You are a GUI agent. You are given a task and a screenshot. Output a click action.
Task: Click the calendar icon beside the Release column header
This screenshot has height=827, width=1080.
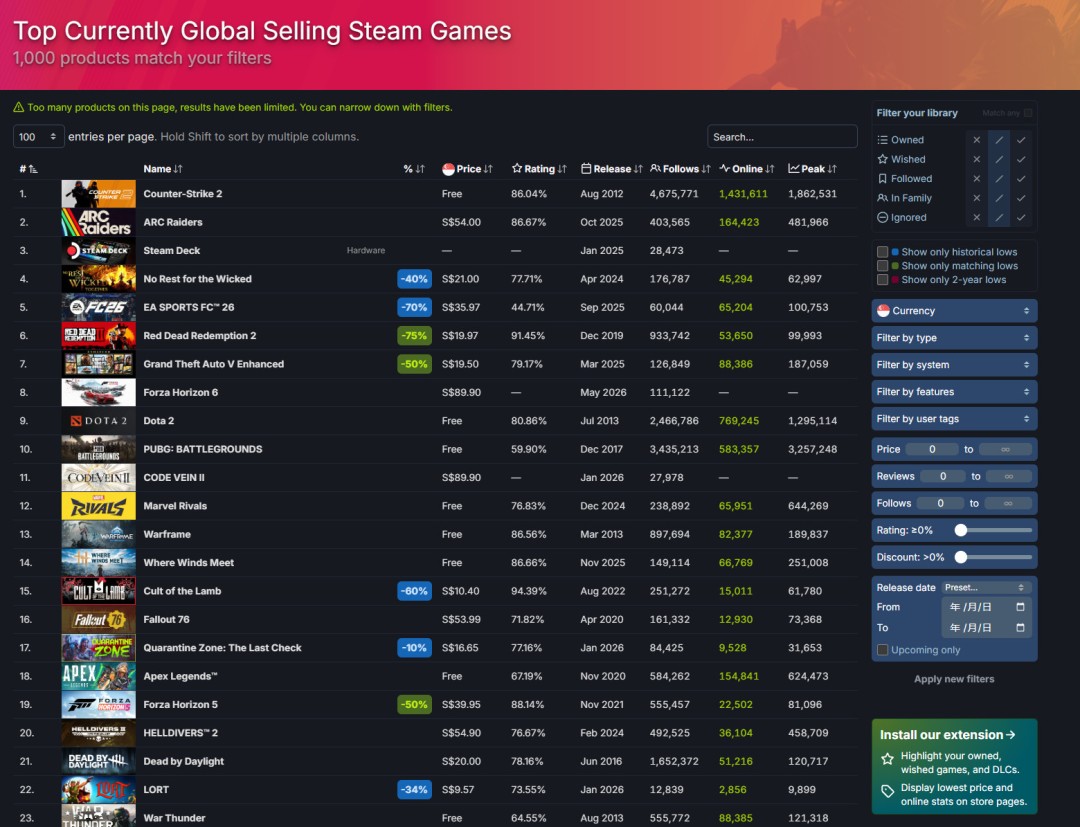(587, 168)
